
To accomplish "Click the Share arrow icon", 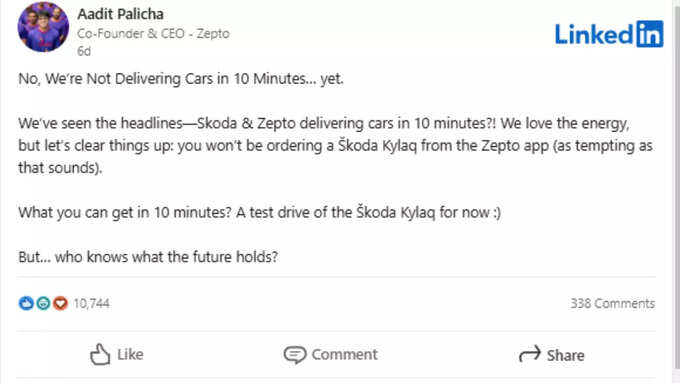I will pos(530,354).
